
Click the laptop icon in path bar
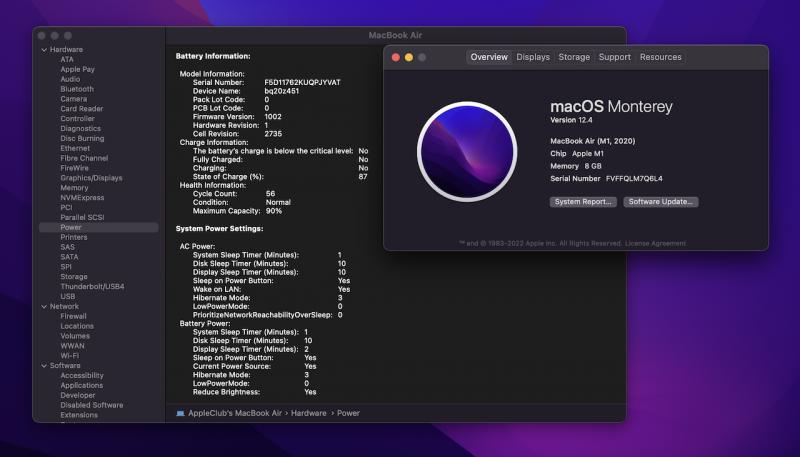point(180,413)
